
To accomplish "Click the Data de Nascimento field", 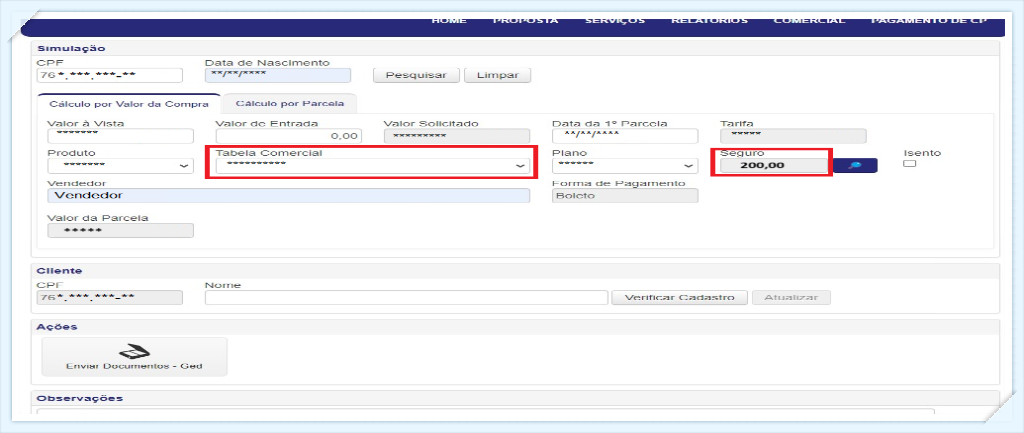I will (278, 75).
